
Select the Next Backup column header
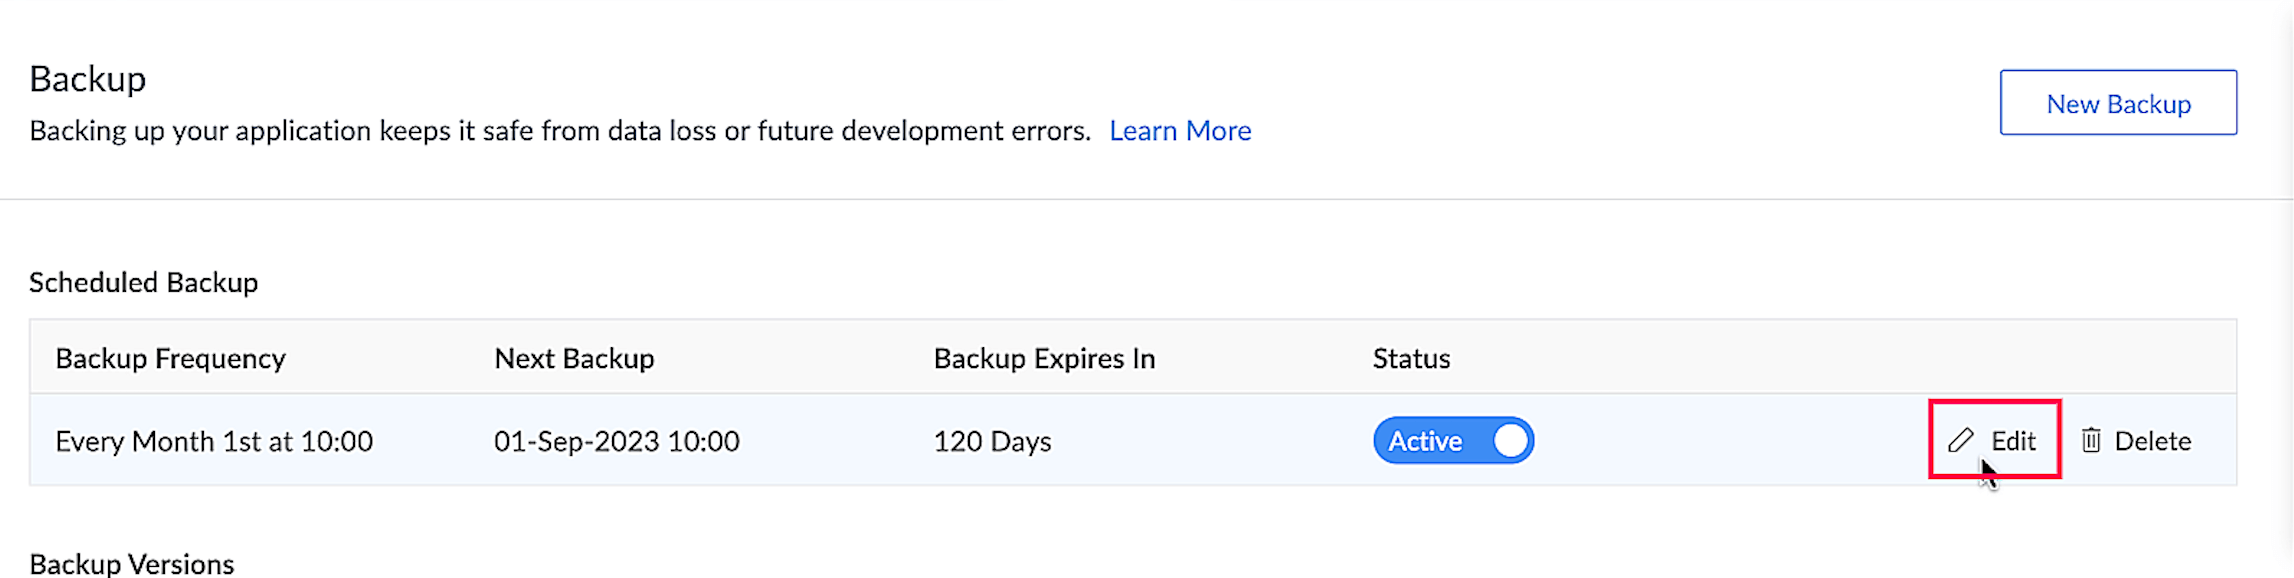click(x=574, y=358)
